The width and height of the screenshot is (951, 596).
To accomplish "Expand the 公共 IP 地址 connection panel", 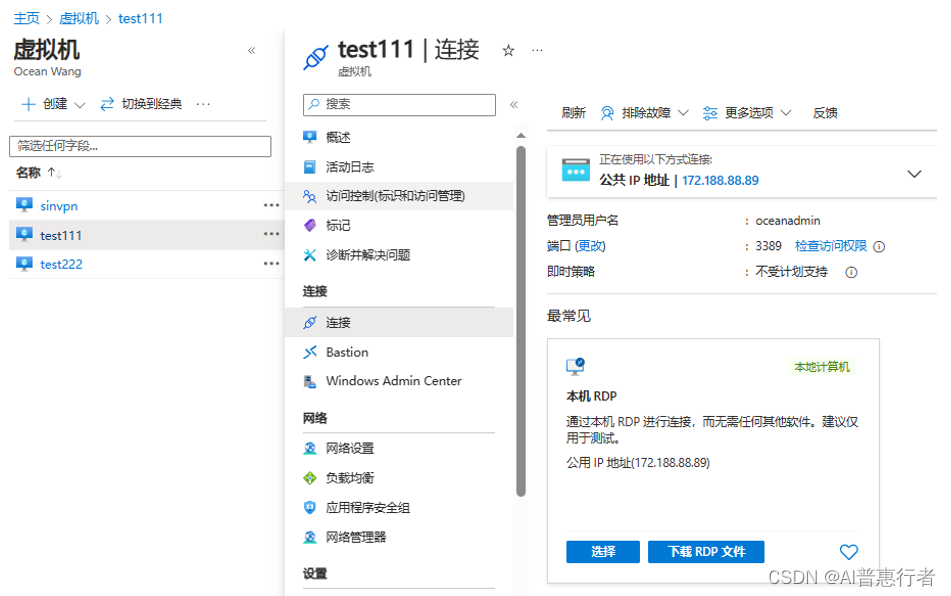I will tap(913, 174).
